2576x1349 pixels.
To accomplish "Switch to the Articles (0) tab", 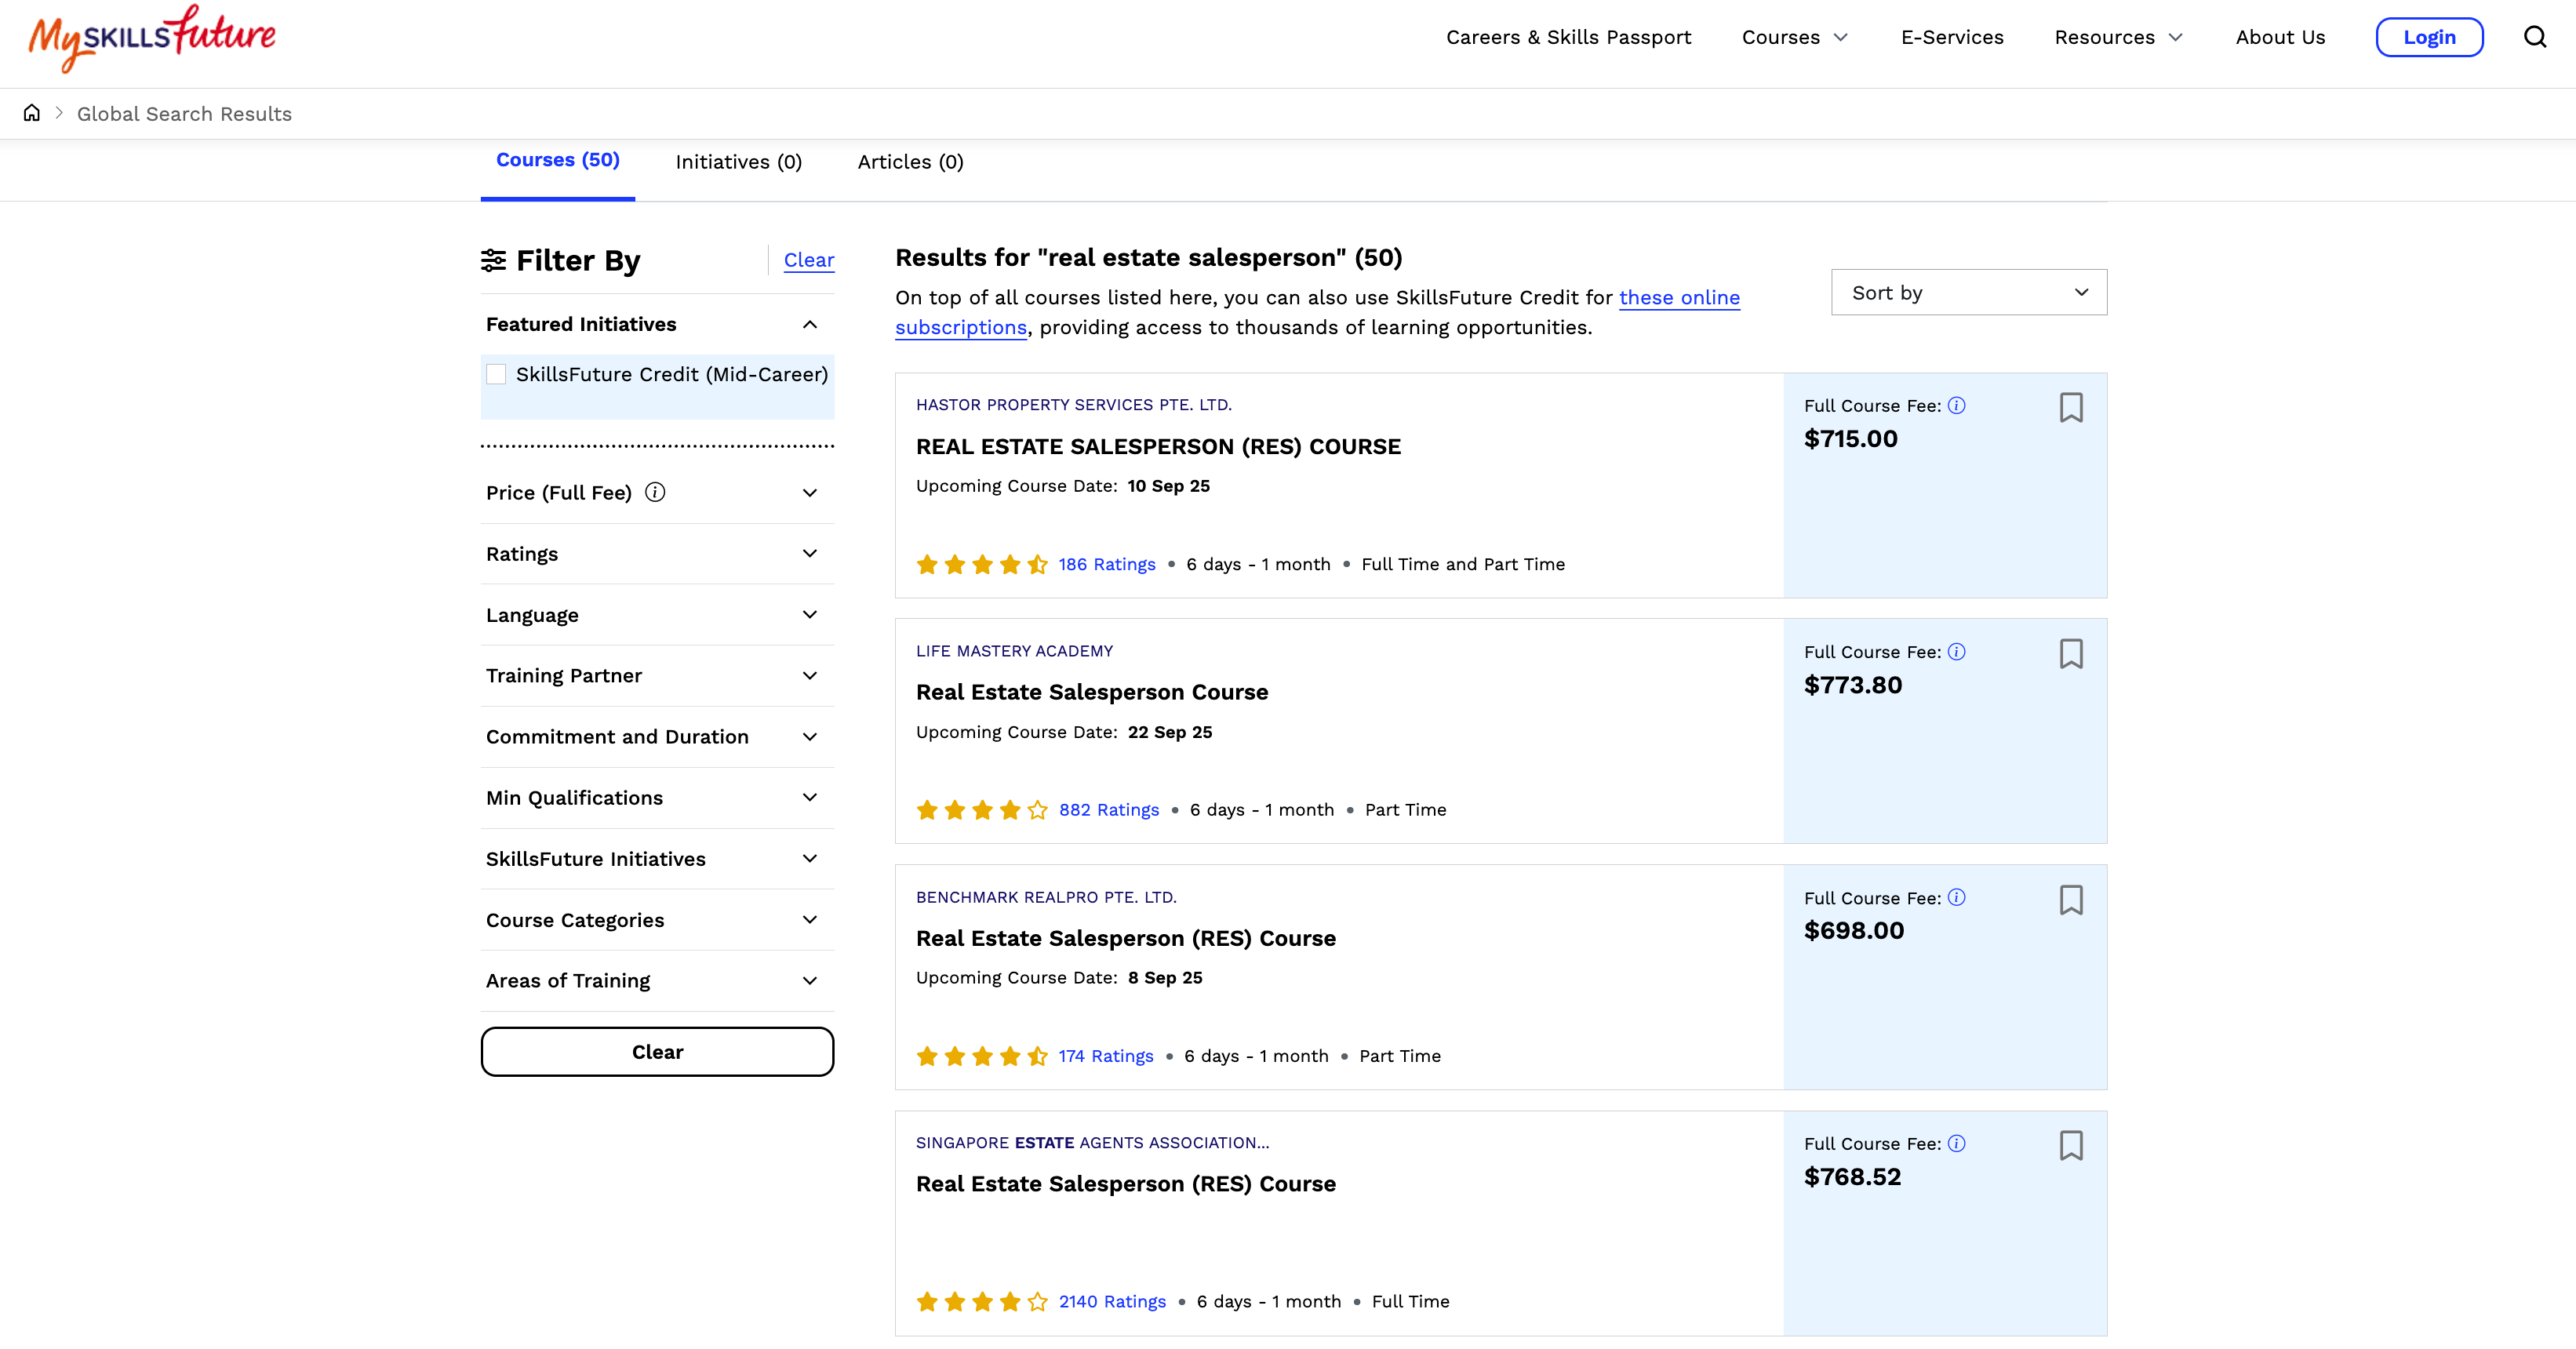I will coord(910,162).
